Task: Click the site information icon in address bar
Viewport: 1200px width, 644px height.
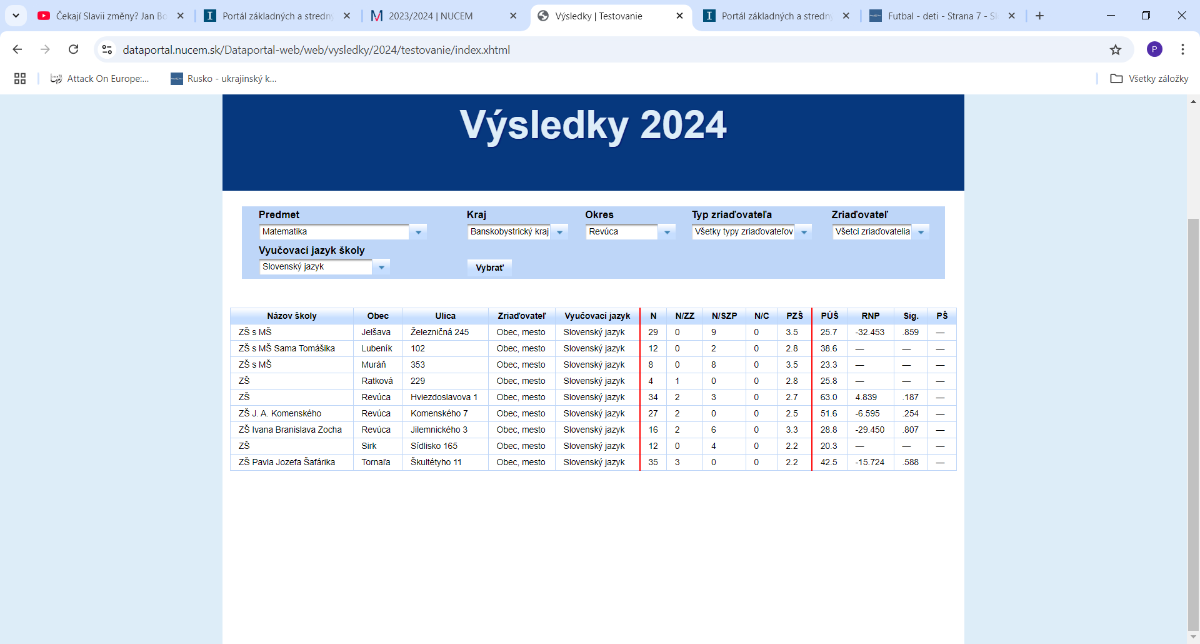Action: pos(107,49)
